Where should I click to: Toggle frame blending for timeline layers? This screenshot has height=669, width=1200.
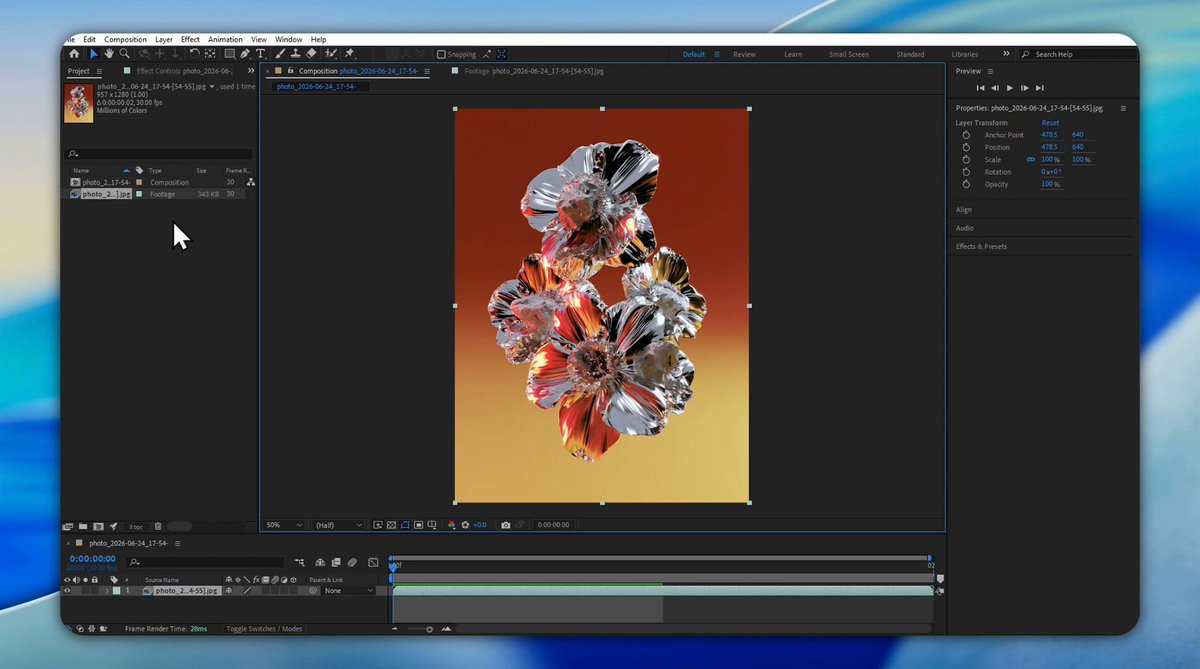336,562
